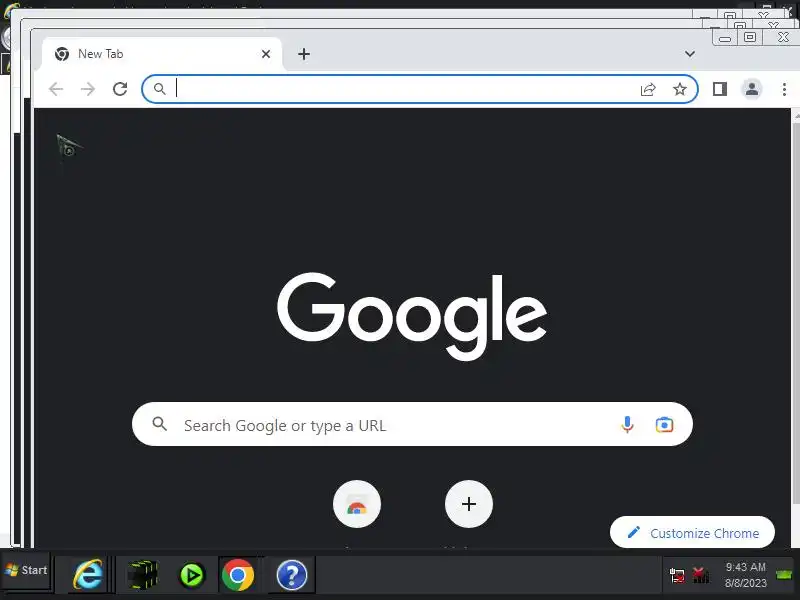Image resolution: width=800 pixels, height=600 pixels.
Task: Open the black and yellow cube taskbar icon
Action: (x=142, y=575)
